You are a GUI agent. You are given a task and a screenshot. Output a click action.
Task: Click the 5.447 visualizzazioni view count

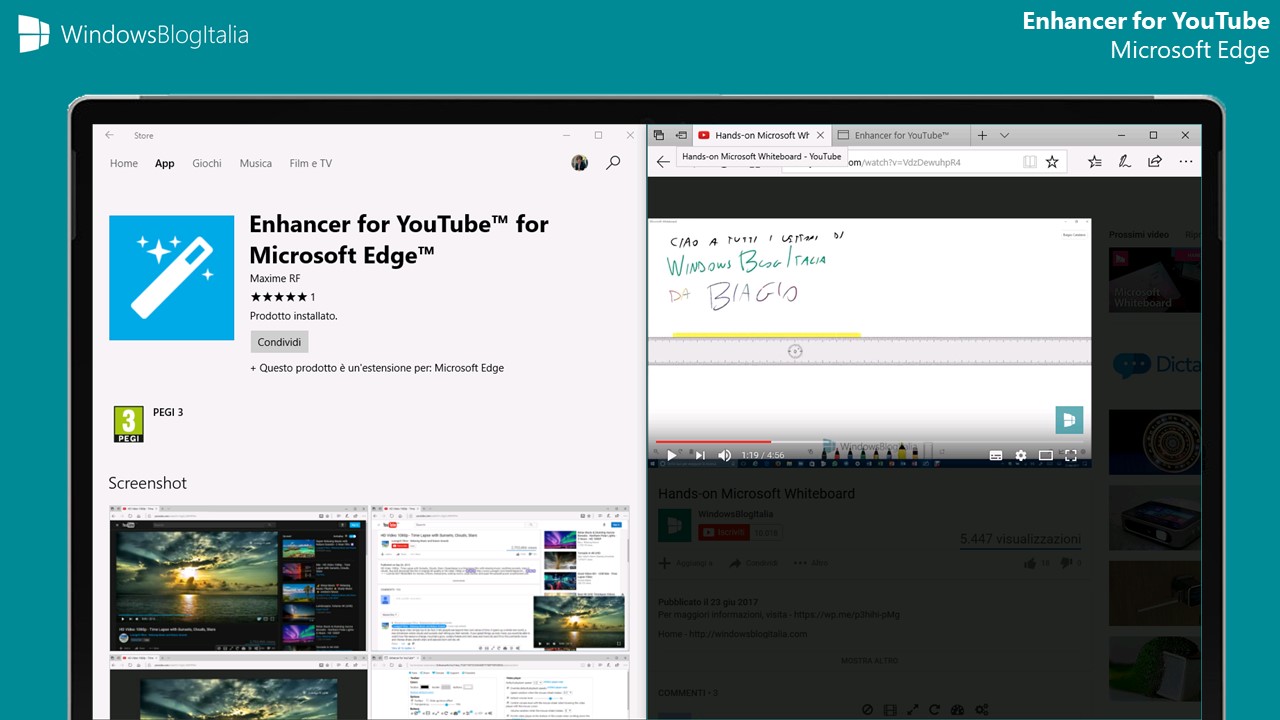(1020, 539)
